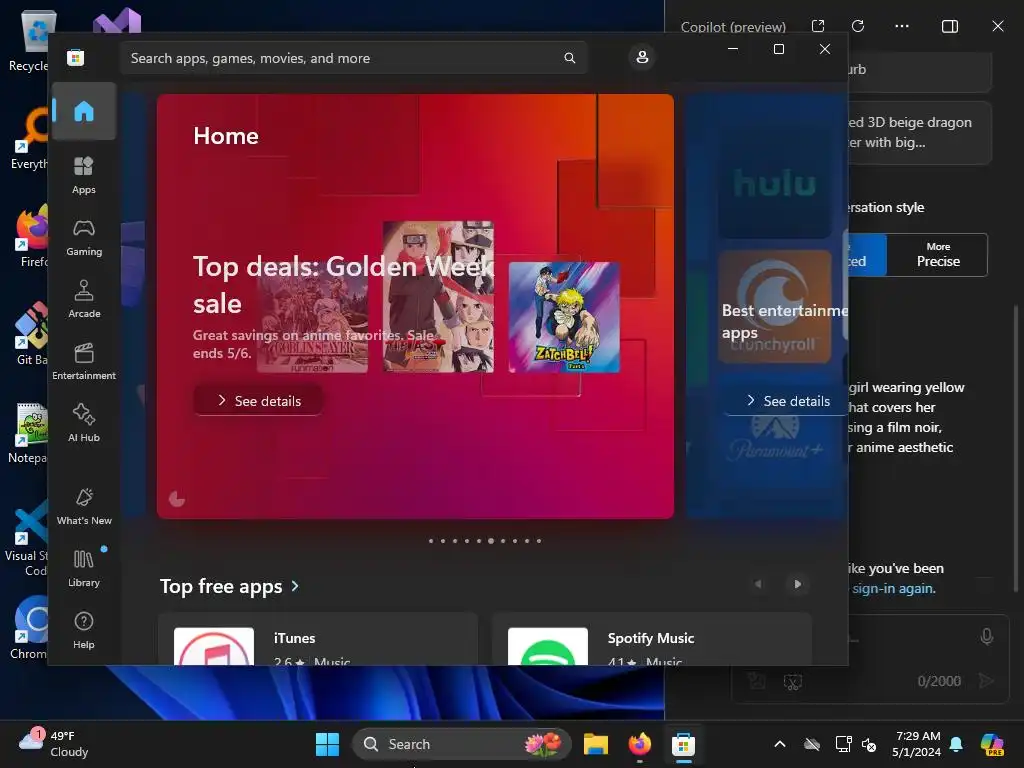
Task: Click Copilot Preview icon on taskbar
Action: (992, 744)
